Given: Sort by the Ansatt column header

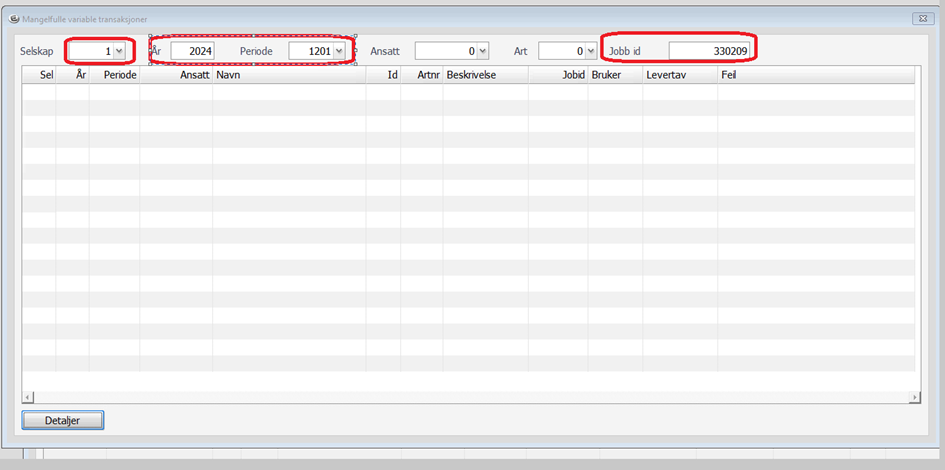Looking at the screenshot, I should pyautogui.click(x=176, y=75).
